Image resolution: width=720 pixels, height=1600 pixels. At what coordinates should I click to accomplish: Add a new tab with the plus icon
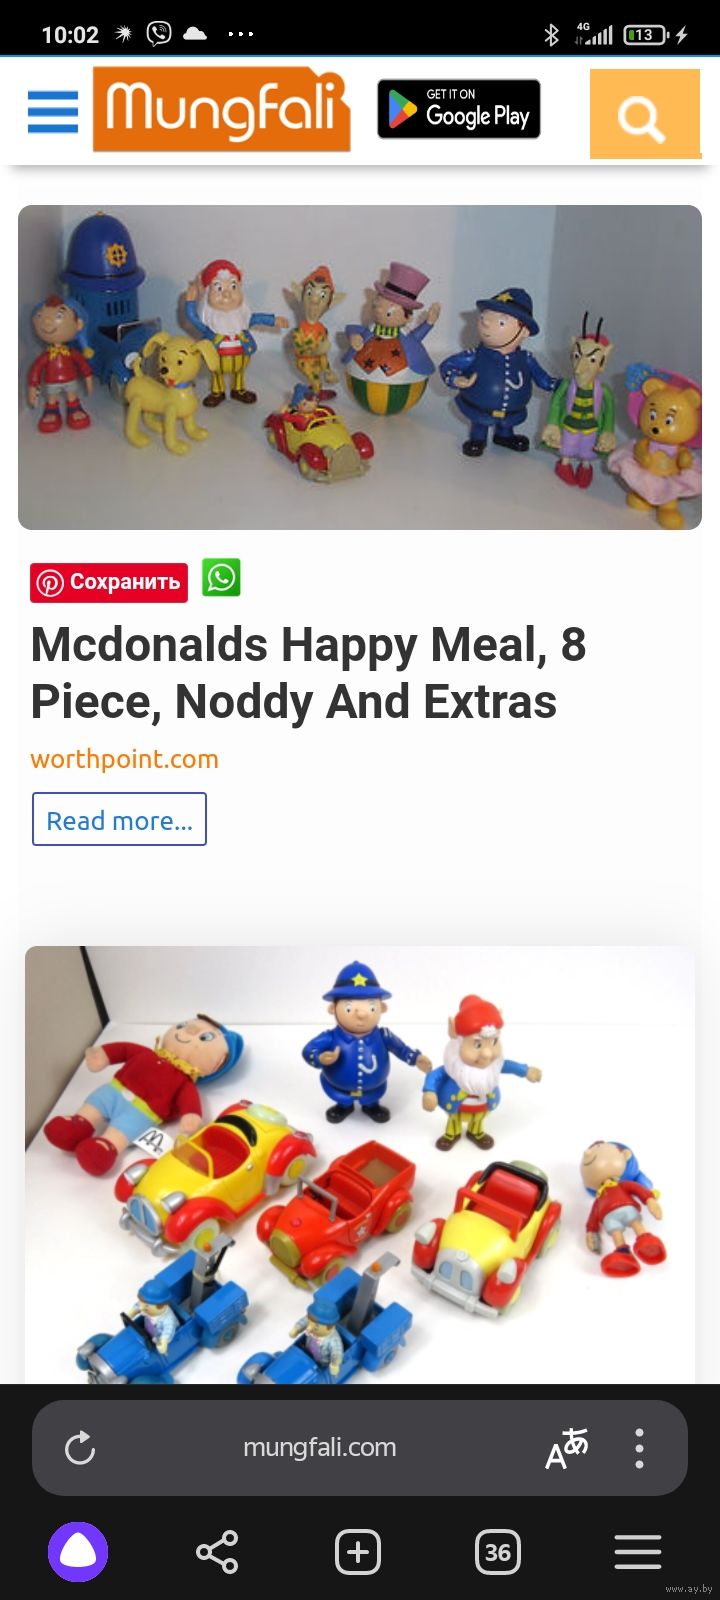point(358,1552)
